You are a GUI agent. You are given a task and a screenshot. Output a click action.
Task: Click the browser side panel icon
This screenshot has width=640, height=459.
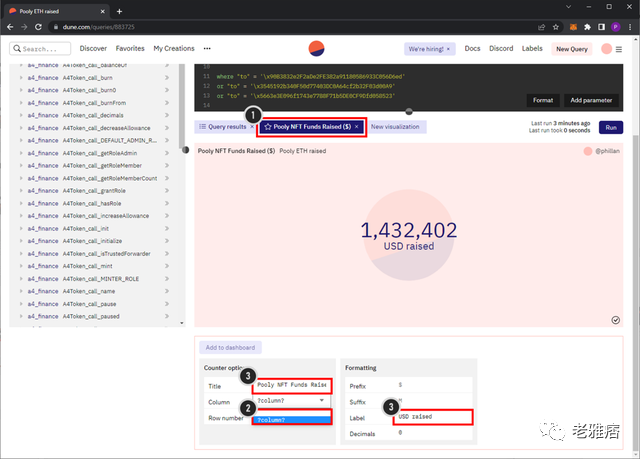[x=601, y=27]
